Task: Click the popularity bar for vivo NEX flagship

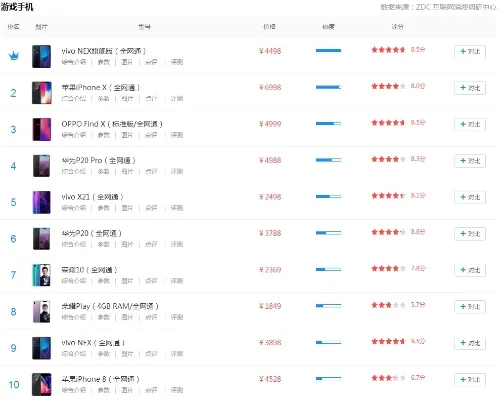Action: point(328,51)
